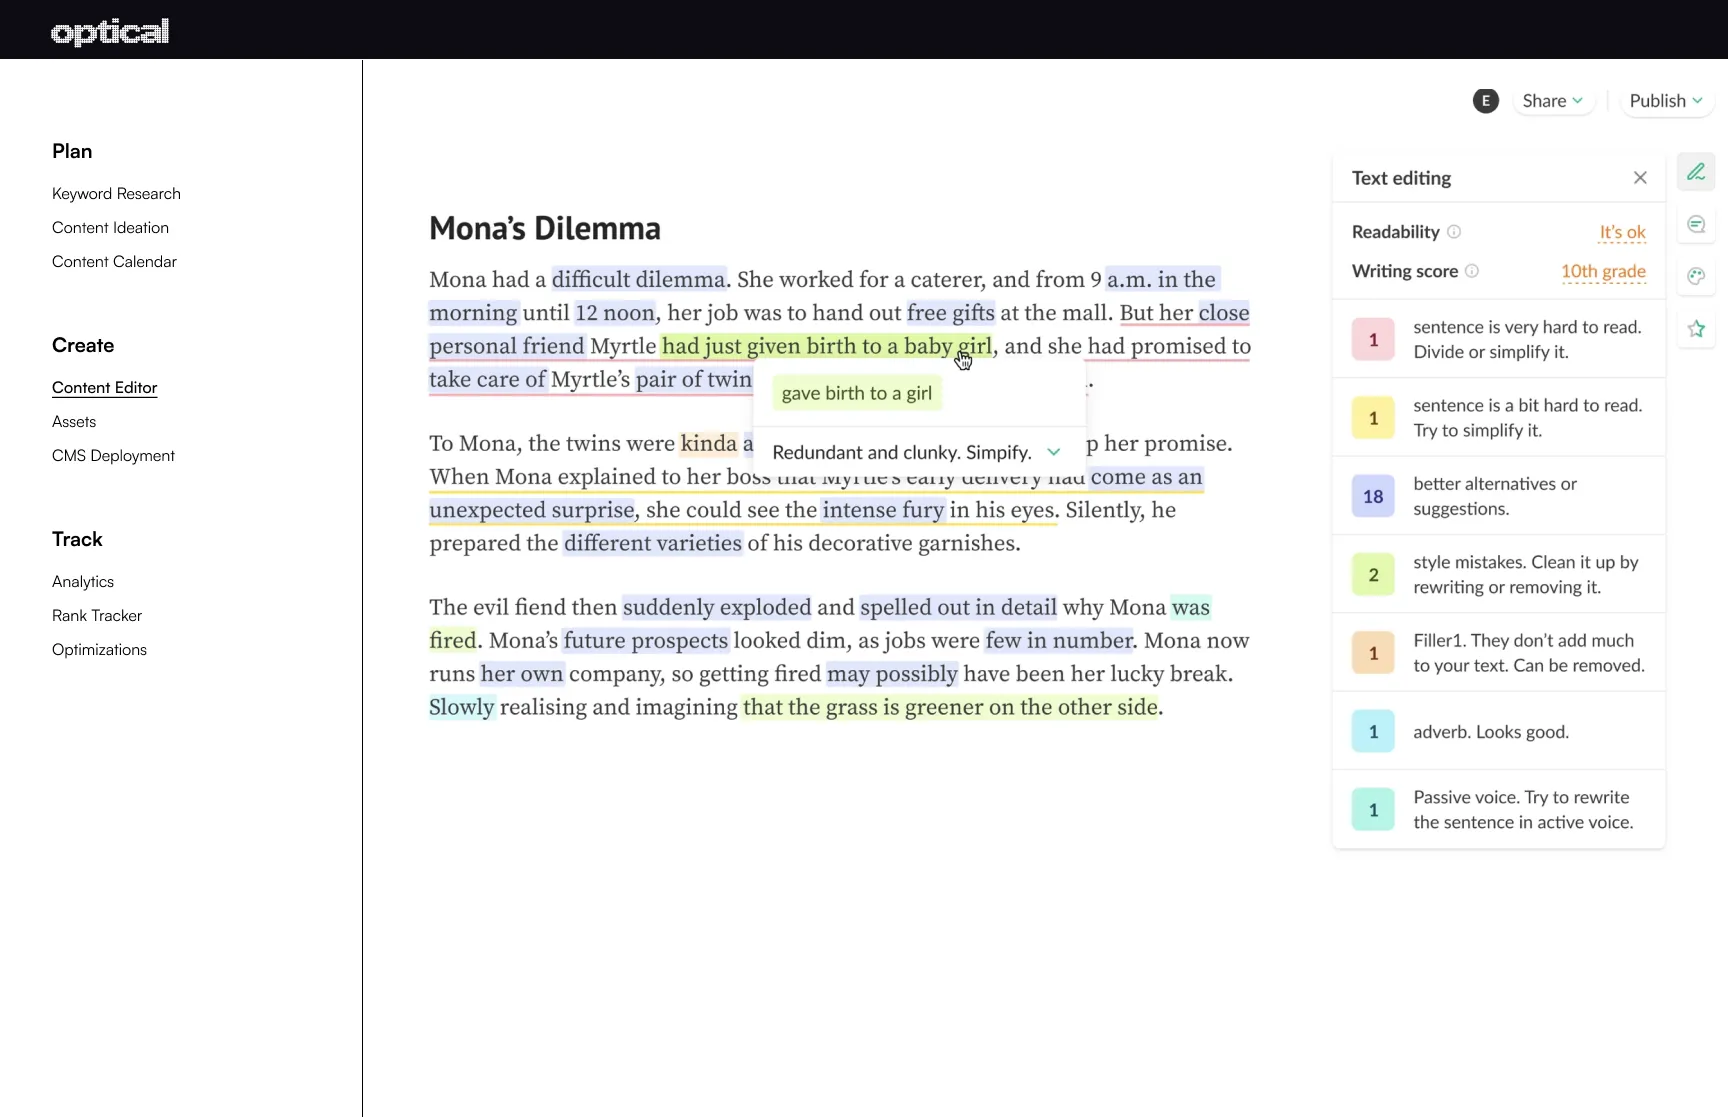Click the info icon beside Writing score
Viewport: 1728px width, 1117px height.
click(x=1472, y=271)
